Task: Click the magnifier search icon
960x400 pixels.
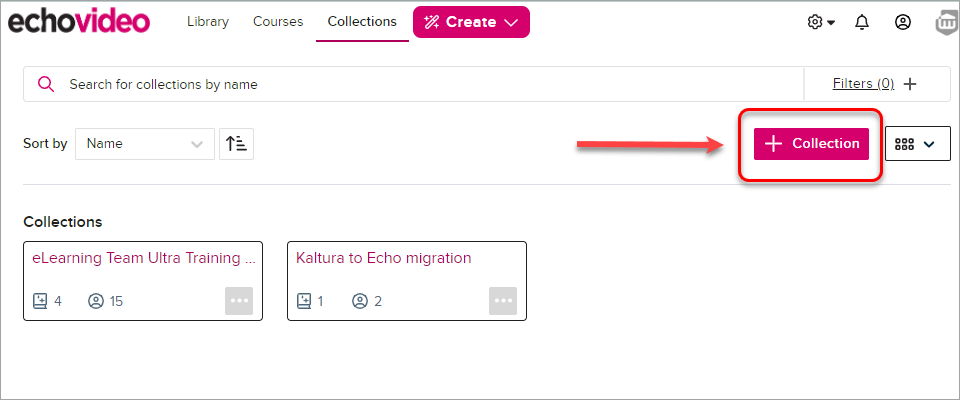Action: pos(46,84)
